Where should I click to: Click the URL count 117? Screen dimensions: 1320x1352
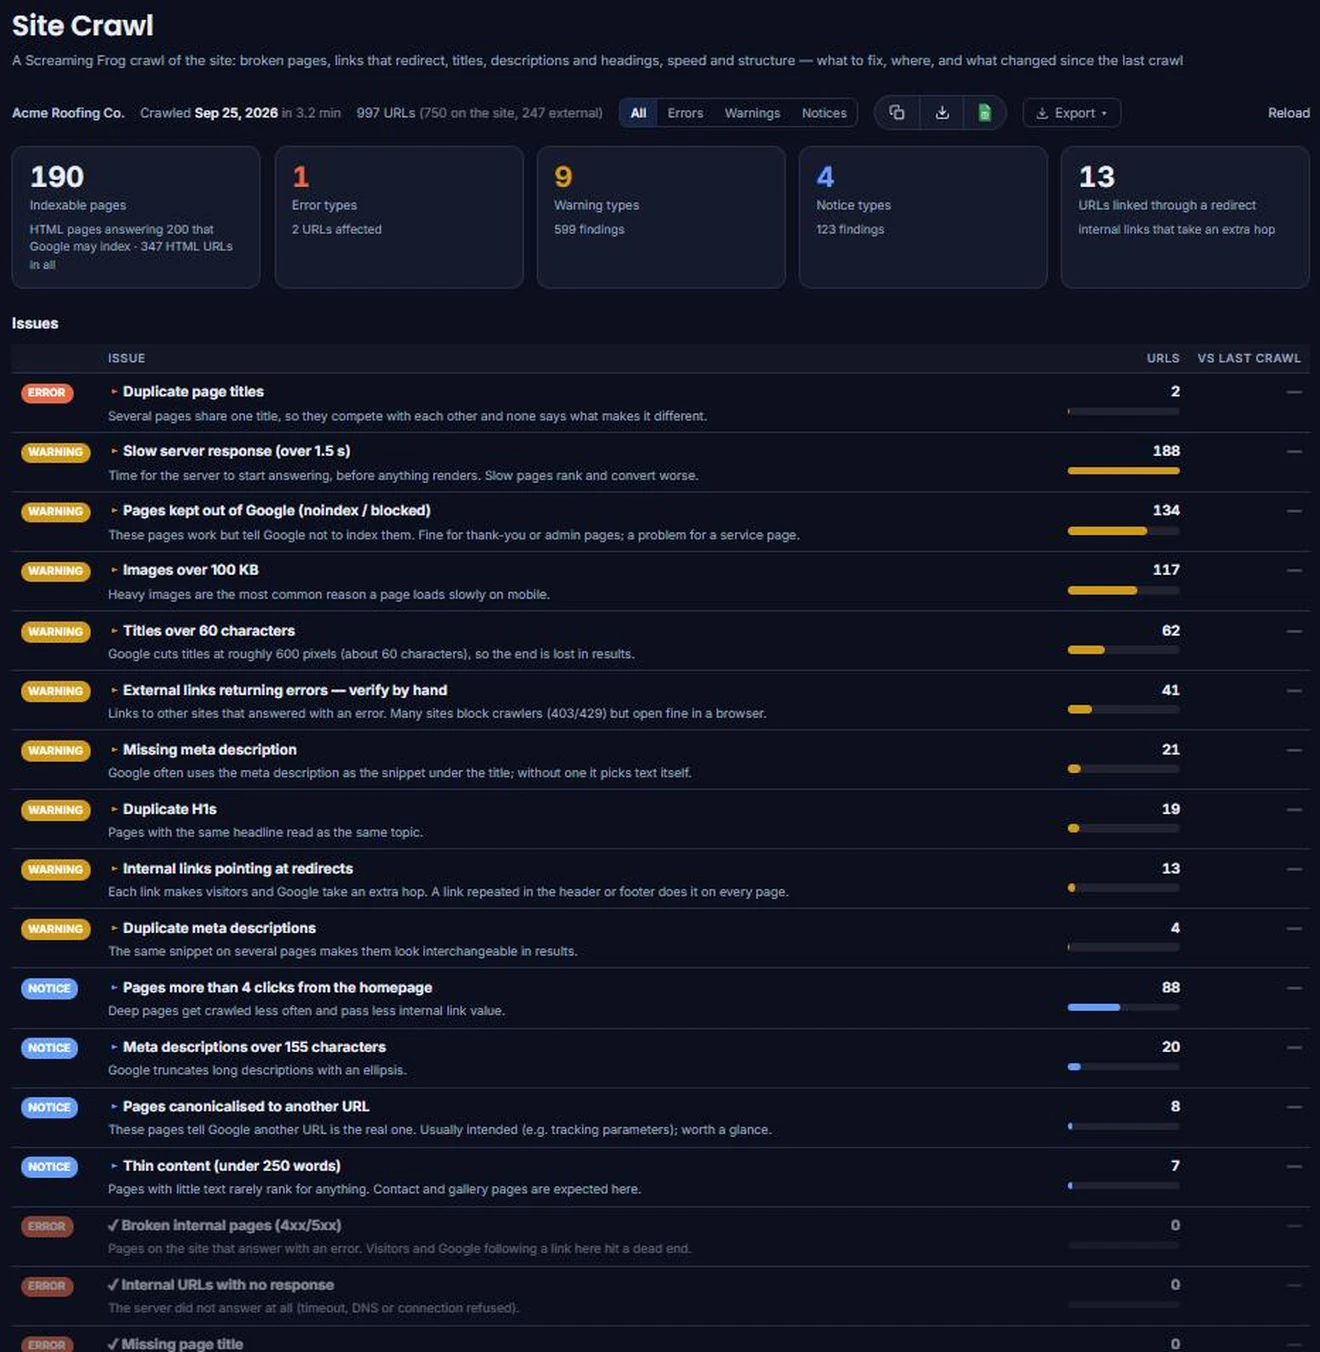1166,570
